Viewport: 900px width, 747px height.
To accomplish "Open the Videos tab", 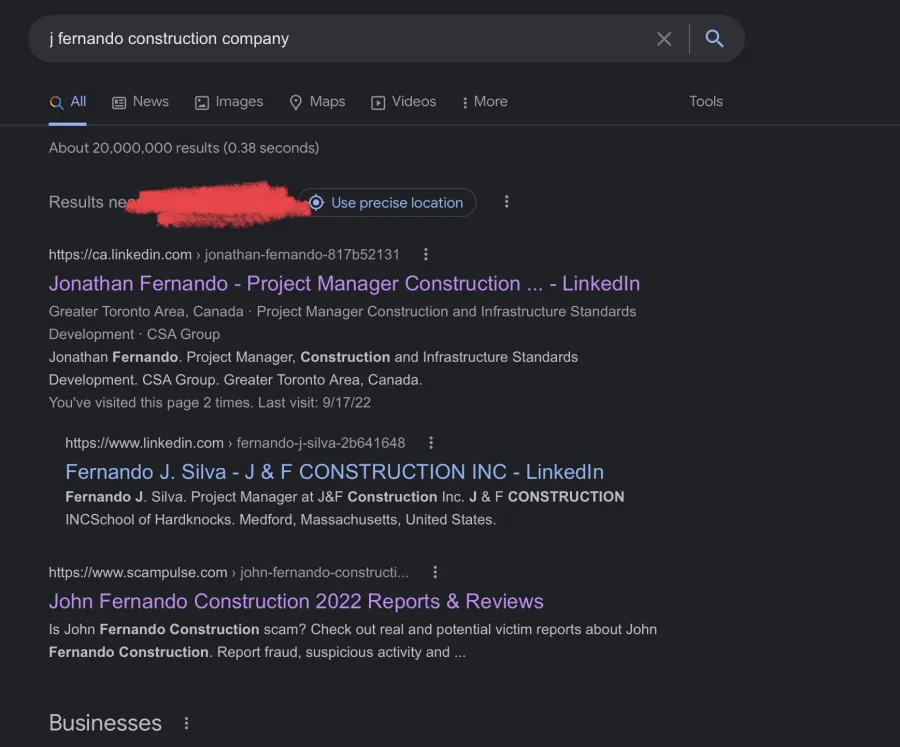I will pyautogui.click(x=404, y=102).
